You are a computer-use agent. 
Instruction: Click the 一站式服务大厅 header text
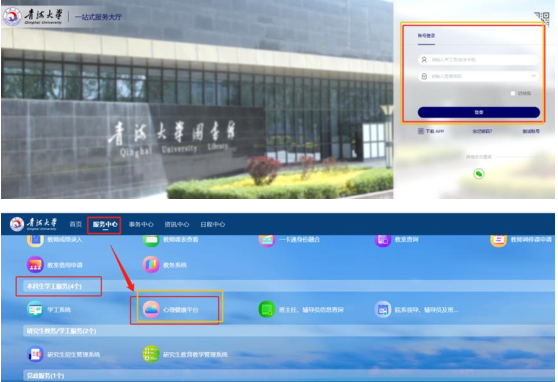click(x=98, y=17)
